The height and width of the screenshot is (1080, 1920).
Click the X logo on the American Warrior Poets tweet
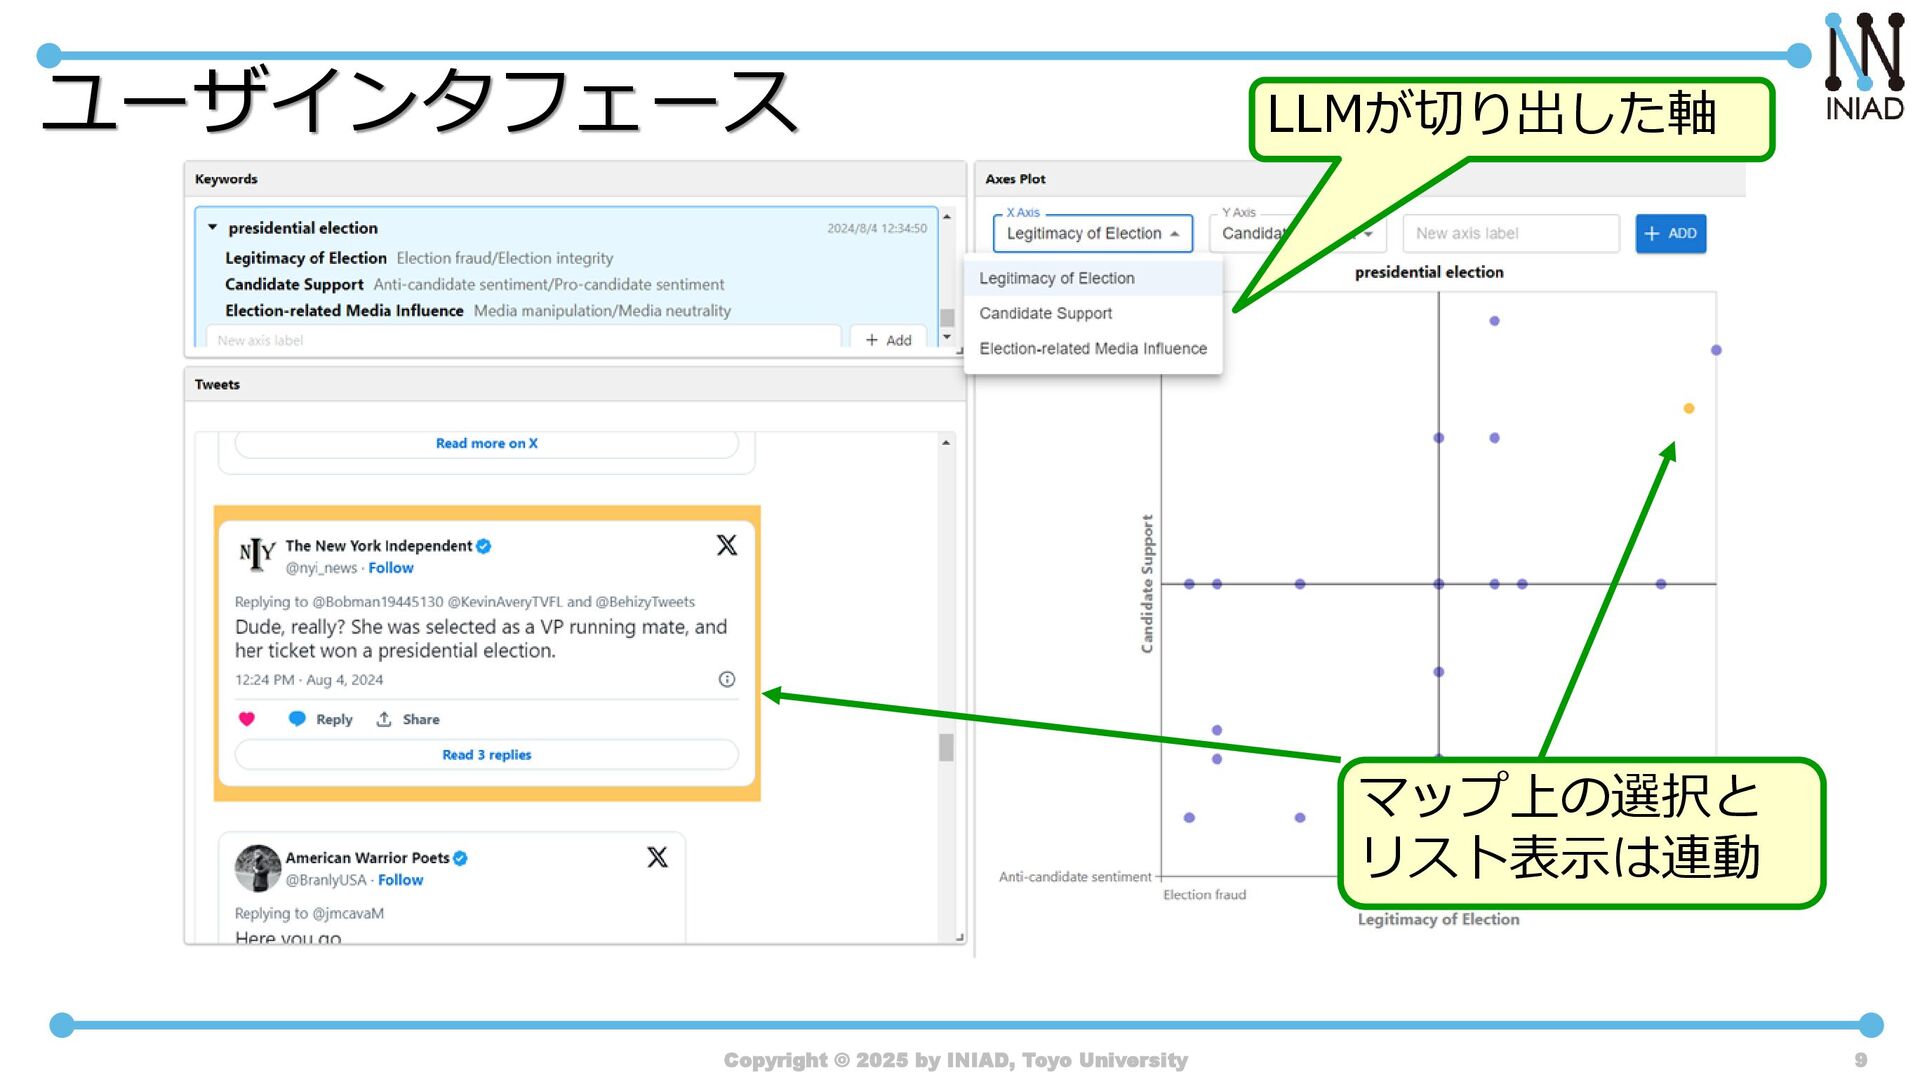click(657, 857)
